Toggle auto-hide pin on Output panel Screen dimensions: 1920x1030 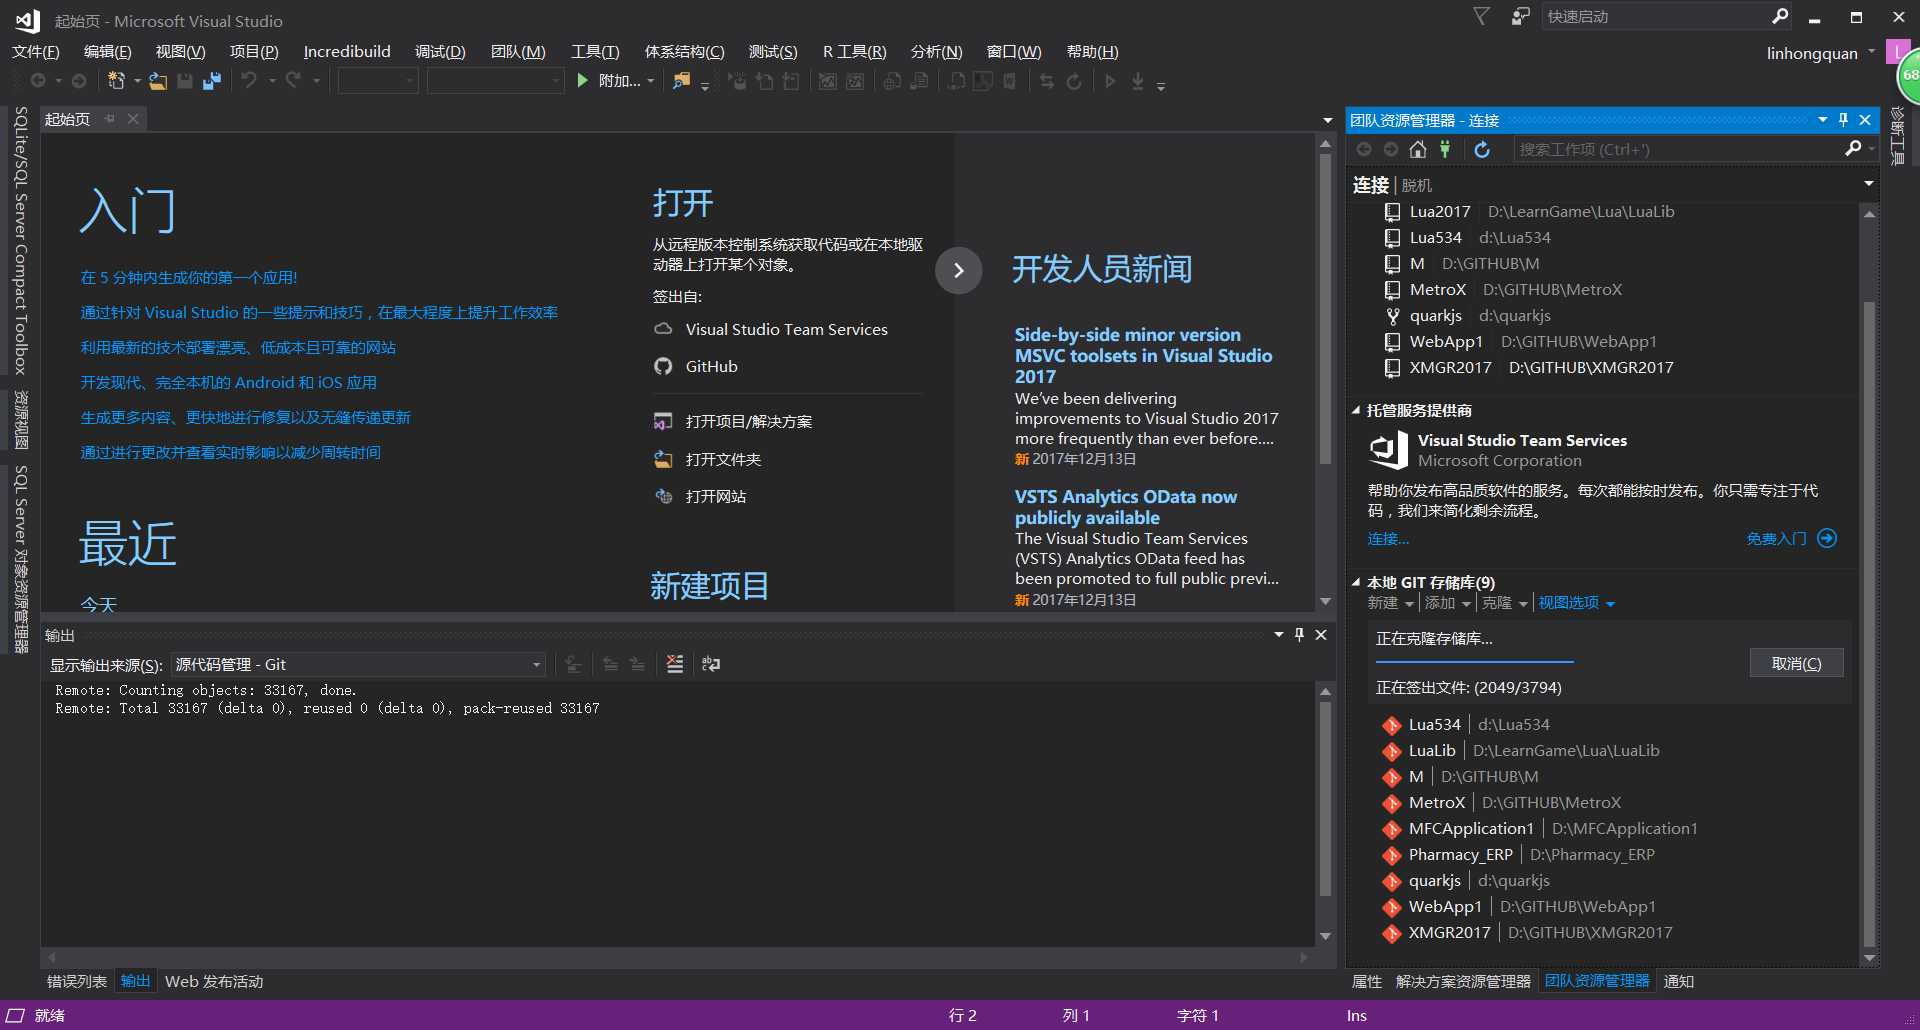(1299, 635)
